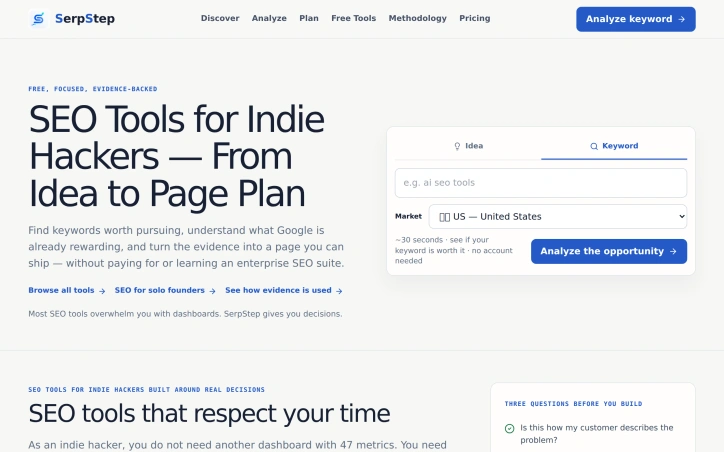
Task: Open SEO for solo founders link
Action: 165,290
